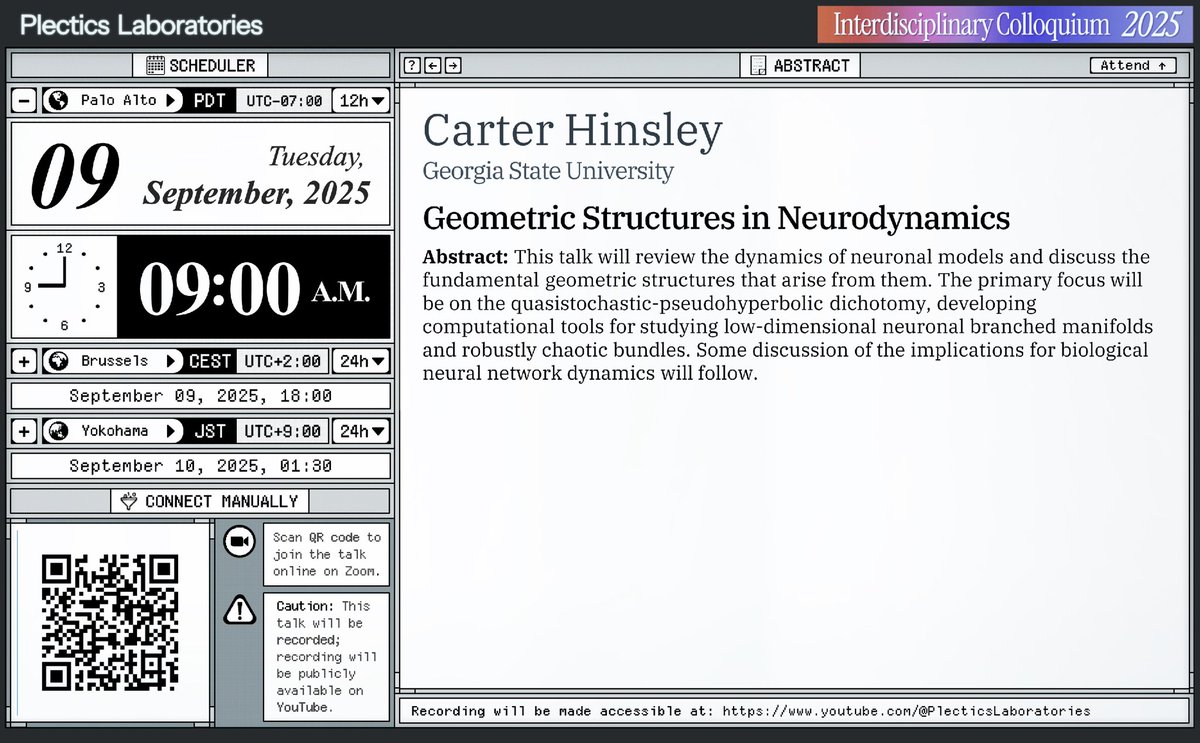Click the Brussels time September 09, 2025, 18:00
Screen dimensions: 1200x743
click(200, 396)
